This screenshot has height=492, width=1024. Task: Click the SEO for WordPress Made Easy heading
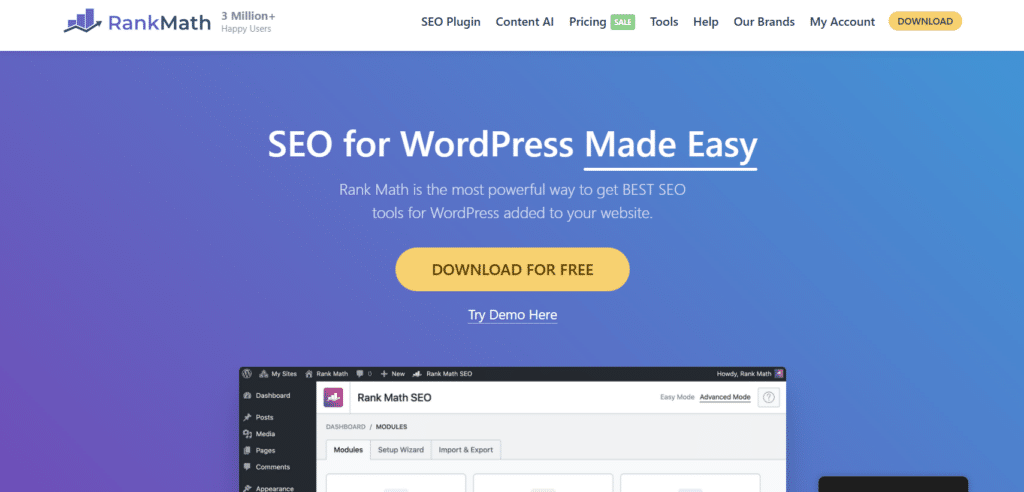[x=513, y=144]
